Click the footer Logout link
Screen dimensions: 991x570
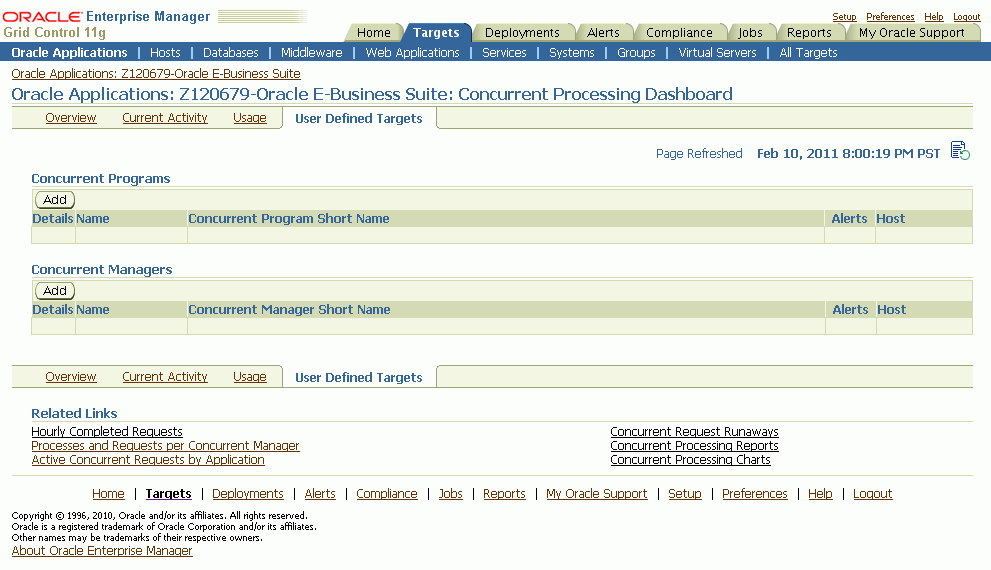pos(872,494)
